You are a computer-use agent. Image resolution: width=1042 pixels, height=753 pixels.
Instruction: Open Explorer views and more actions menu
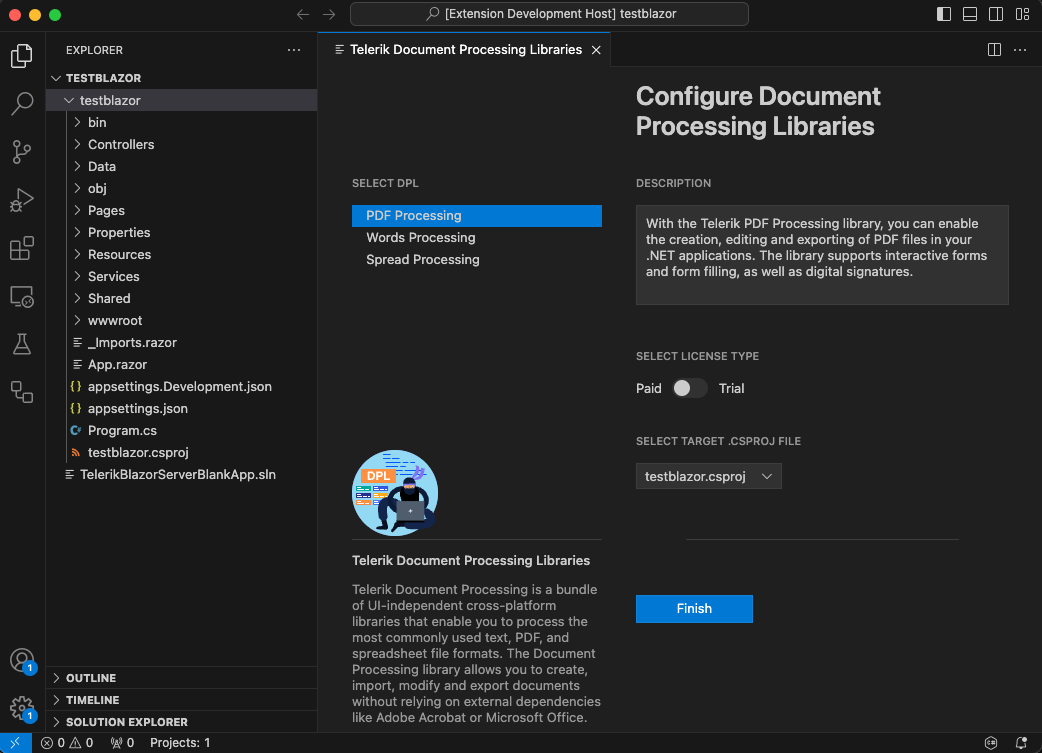point(294,50)
